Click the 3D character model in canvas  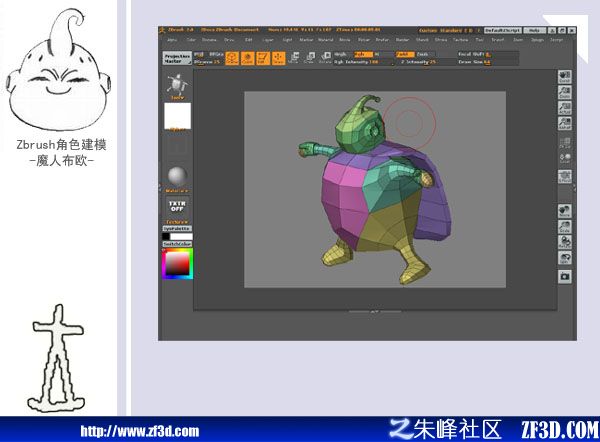click(x=377, y=191)
